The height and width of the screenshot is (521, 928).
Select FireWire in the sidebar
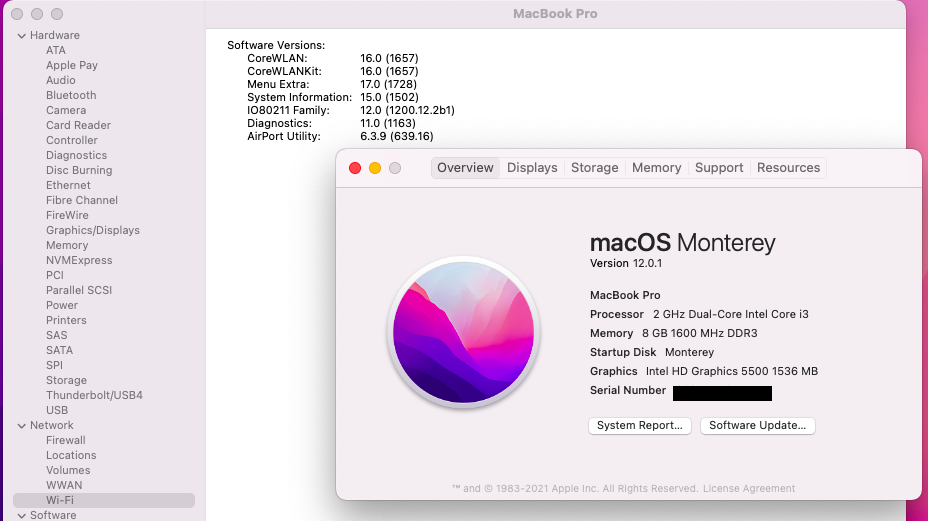pos(67,215)
